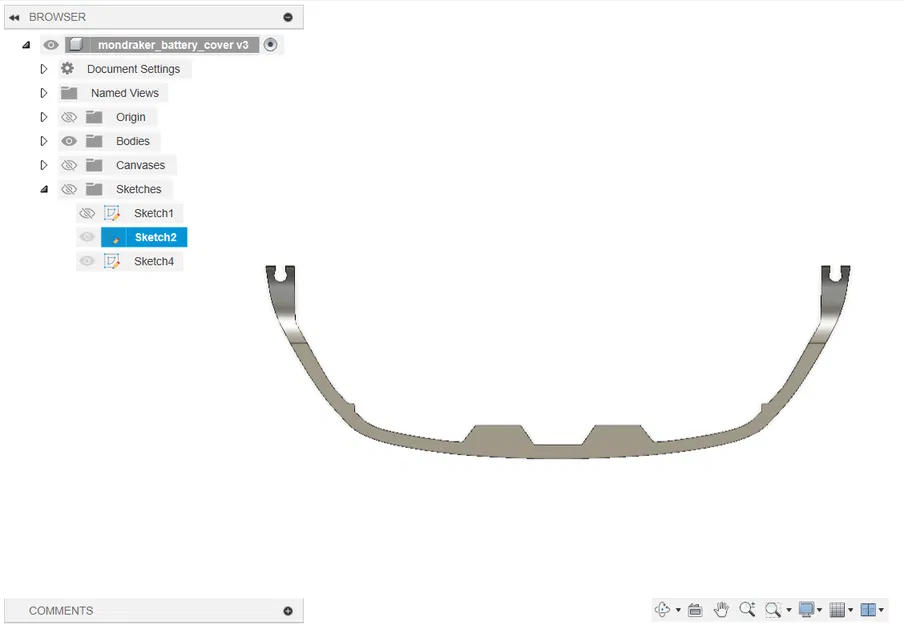Click the Fit zoom icon in navigation bar
Screen dimensions: 904x625
(772, 609)
